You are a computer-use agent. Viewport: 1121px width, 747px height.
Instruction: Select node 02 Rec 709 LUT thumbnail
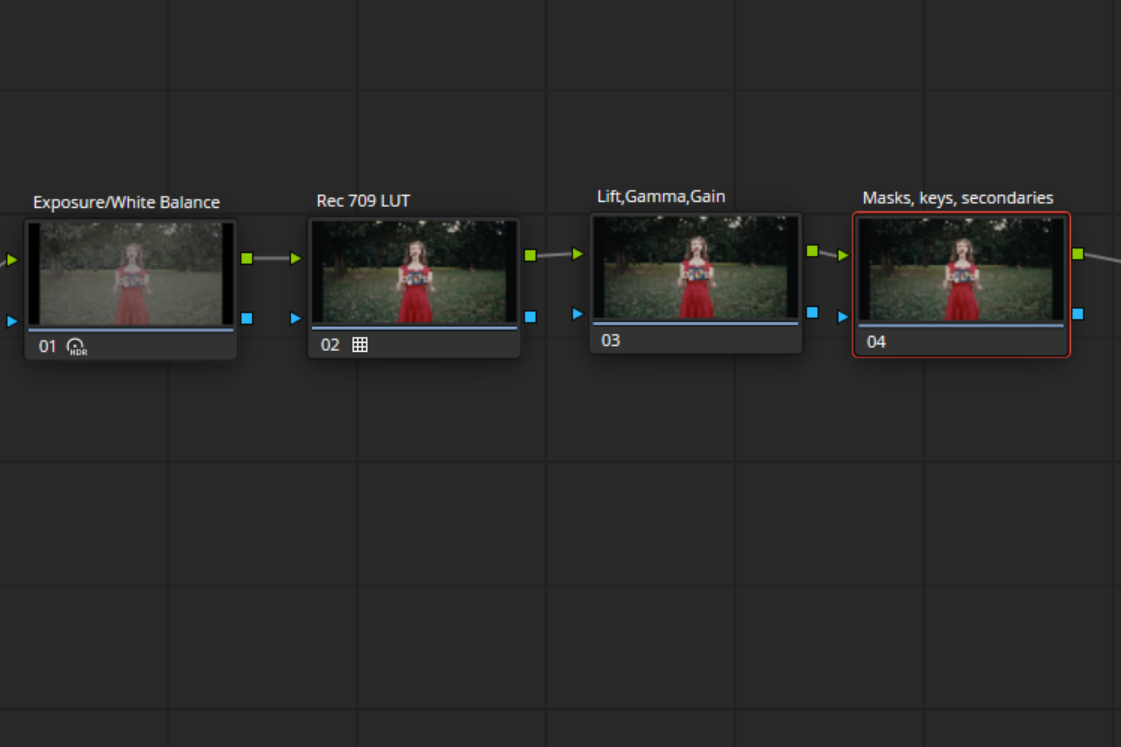414,272
